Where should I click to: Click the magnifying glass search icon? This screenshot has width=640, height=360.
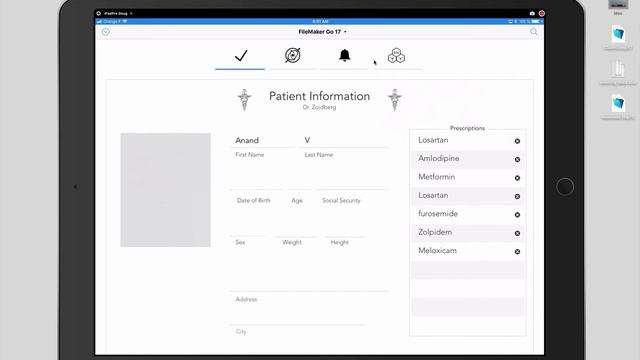(533, 32)
